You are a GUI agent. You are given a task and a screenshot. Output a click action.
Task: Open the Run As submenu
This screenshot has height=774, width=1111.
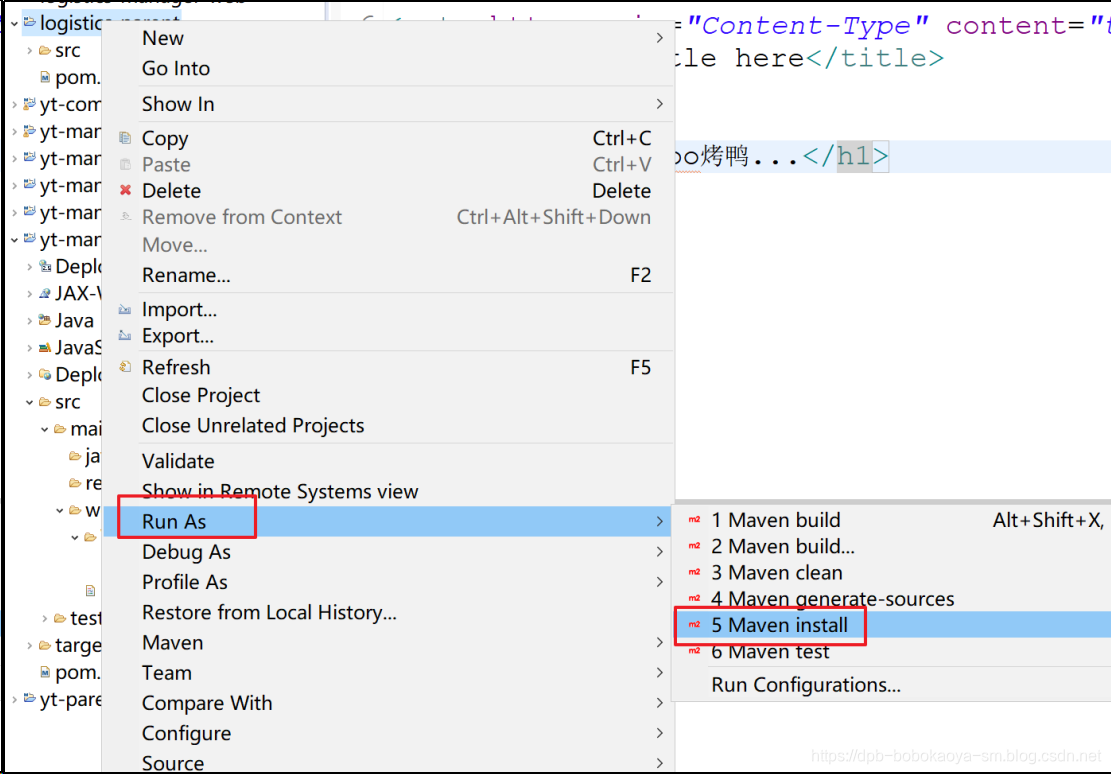click(388, 521)
